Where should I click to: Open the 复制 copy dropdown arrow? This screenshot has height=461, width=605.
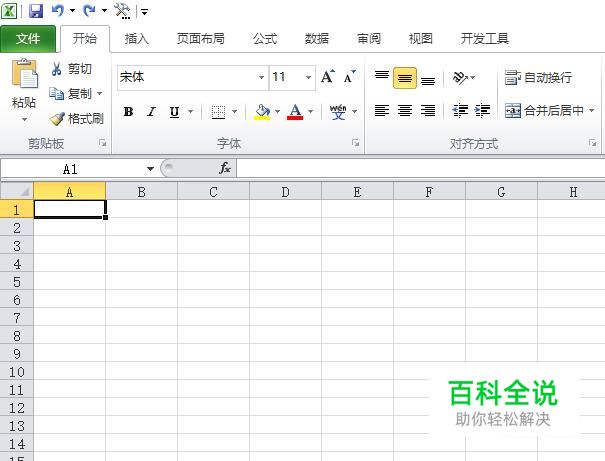100,93
